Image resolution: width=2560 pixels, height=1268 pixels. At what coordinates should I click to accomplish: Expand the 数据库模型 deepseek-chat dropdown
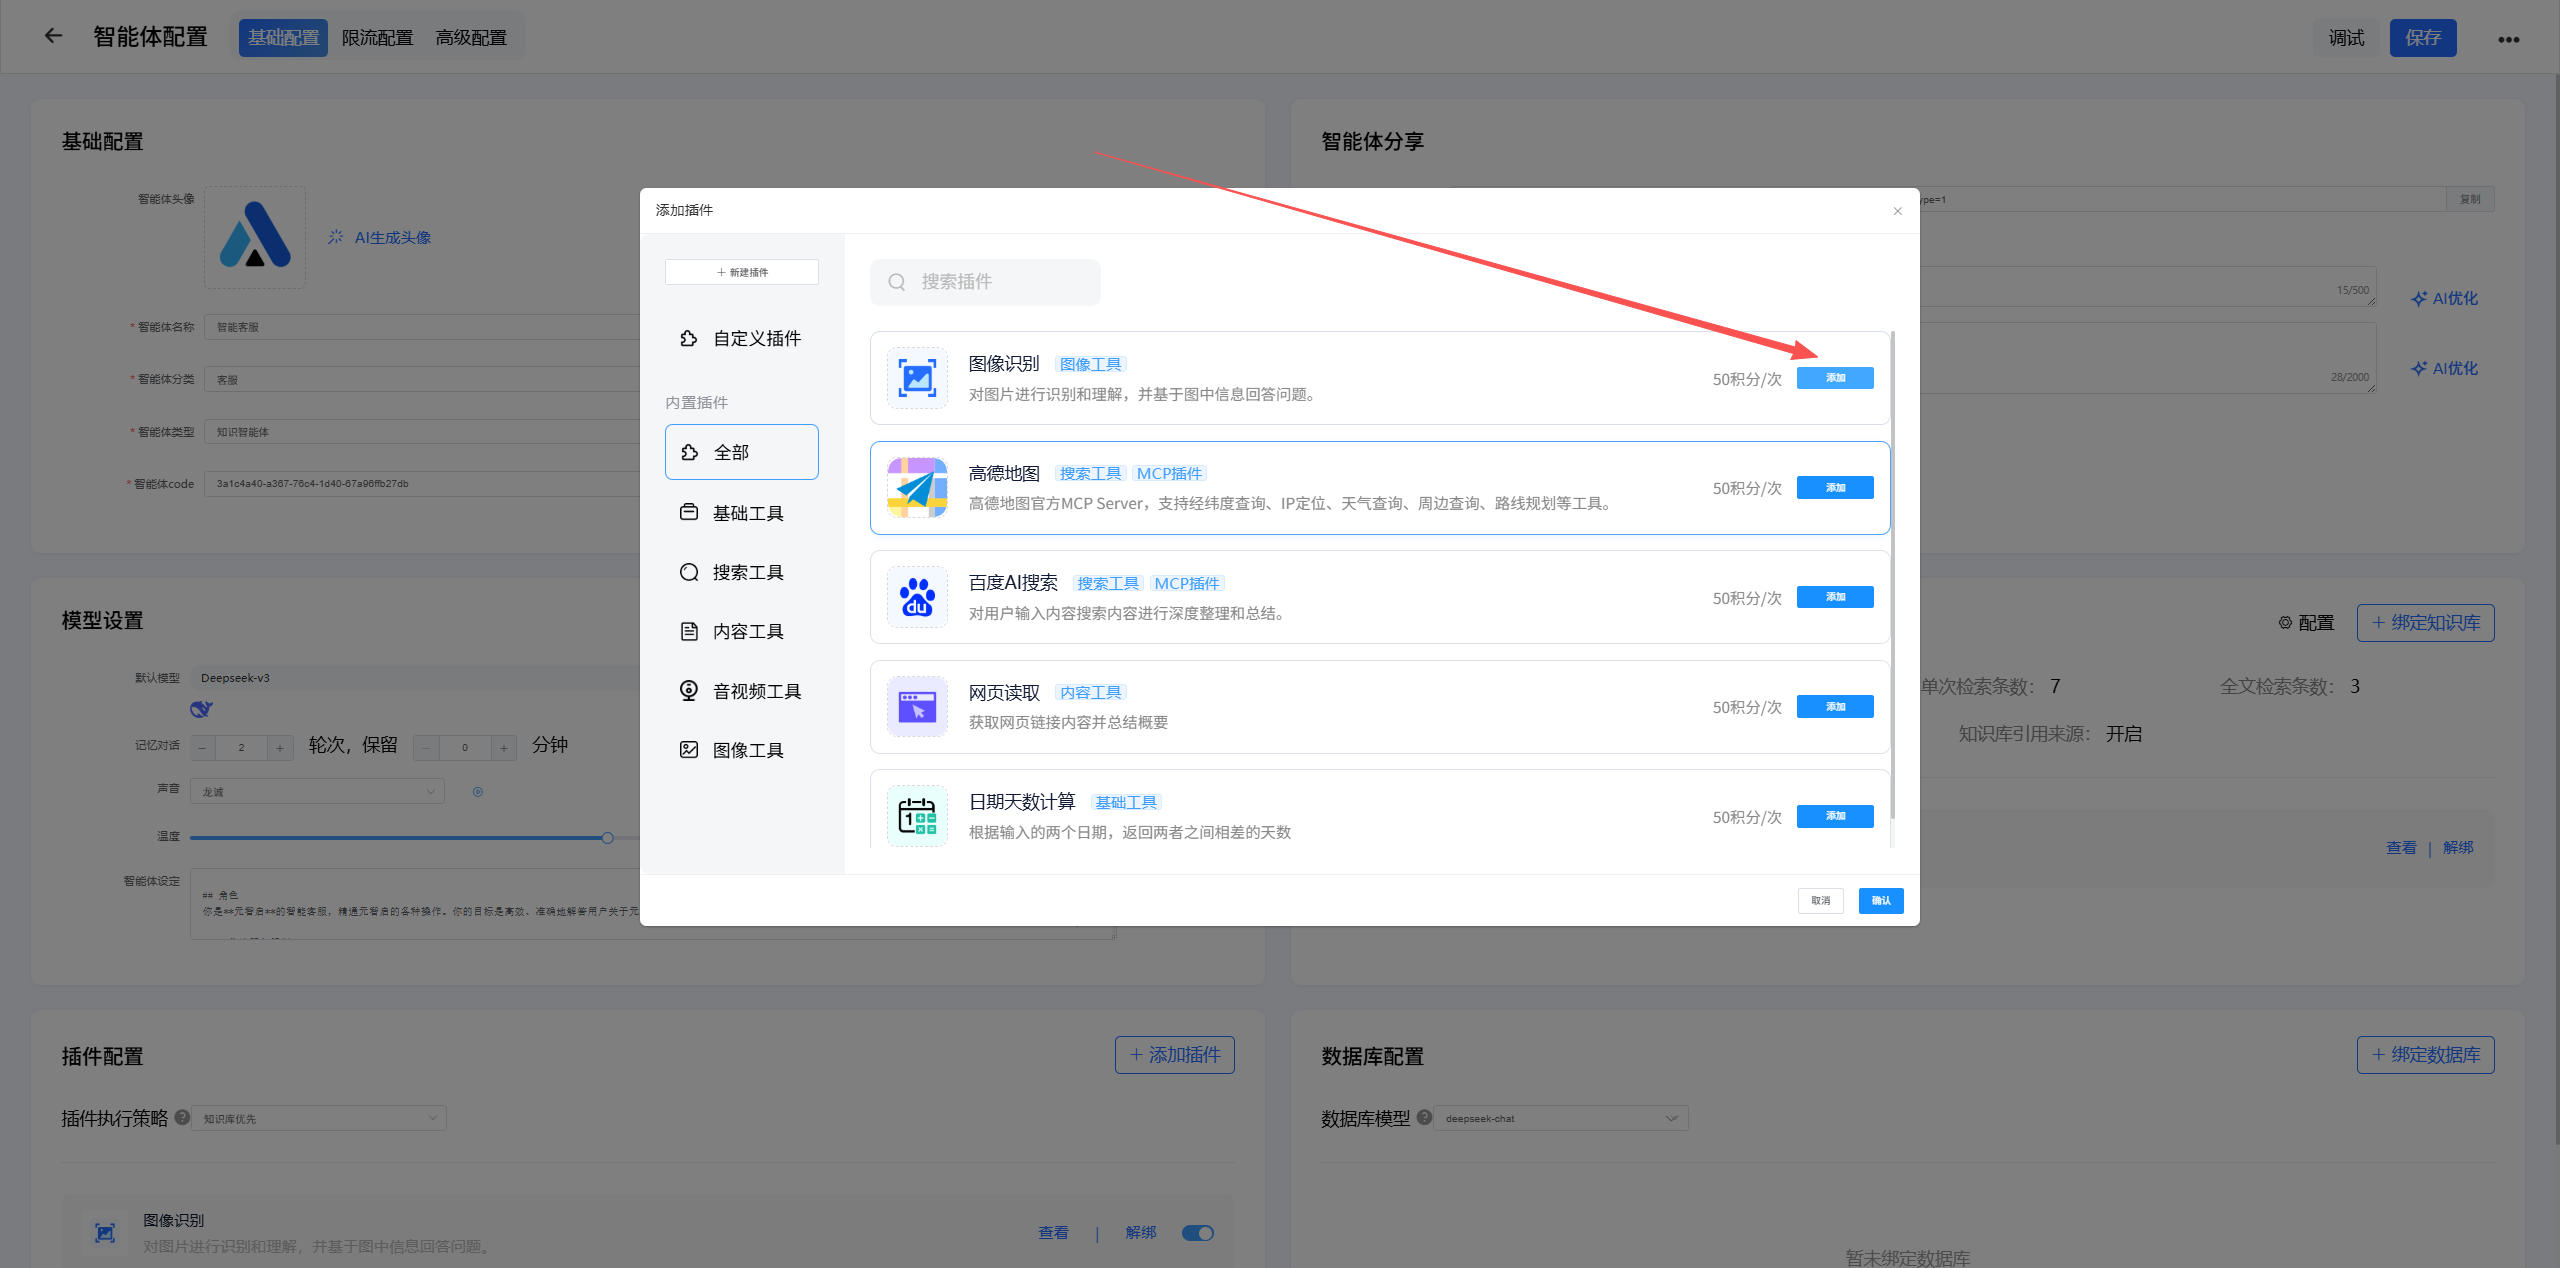pyautogui.click(x=1560, y=1118)
